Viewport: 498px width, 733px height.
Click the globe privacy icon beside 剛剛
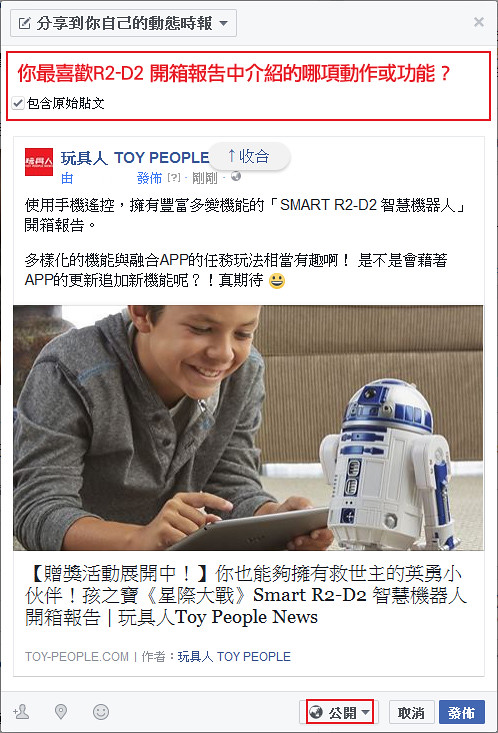pos(236,176)
